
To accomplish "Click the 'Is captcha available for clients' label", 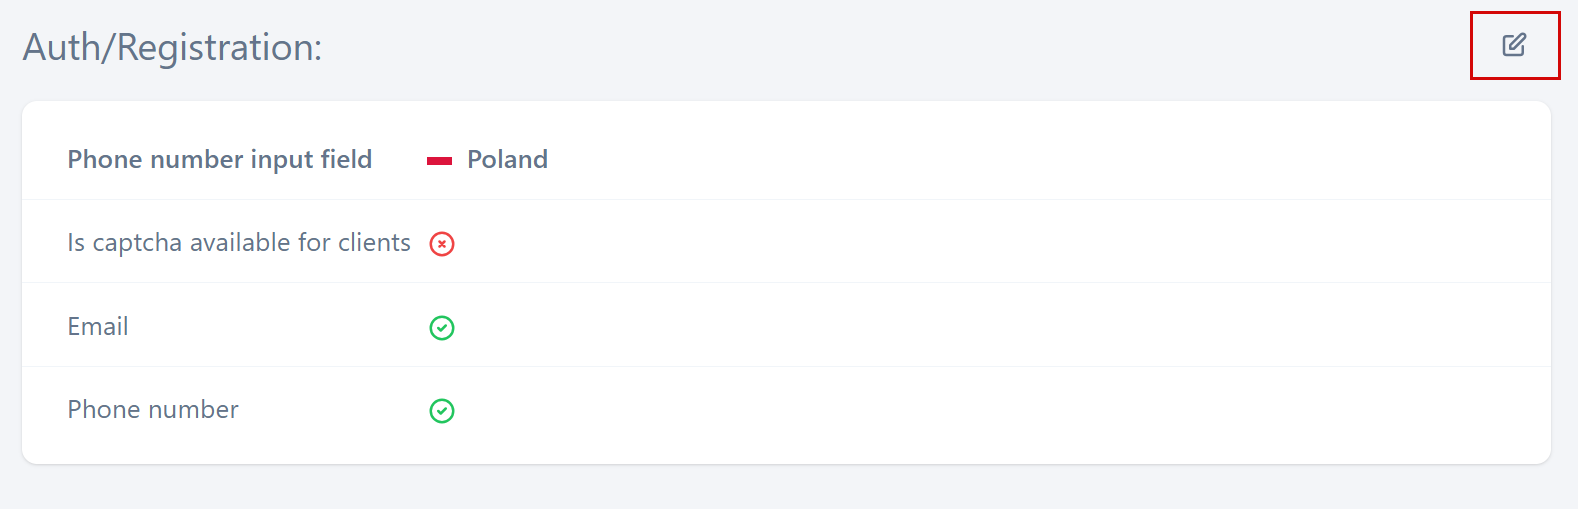I will tap(238, 243).
